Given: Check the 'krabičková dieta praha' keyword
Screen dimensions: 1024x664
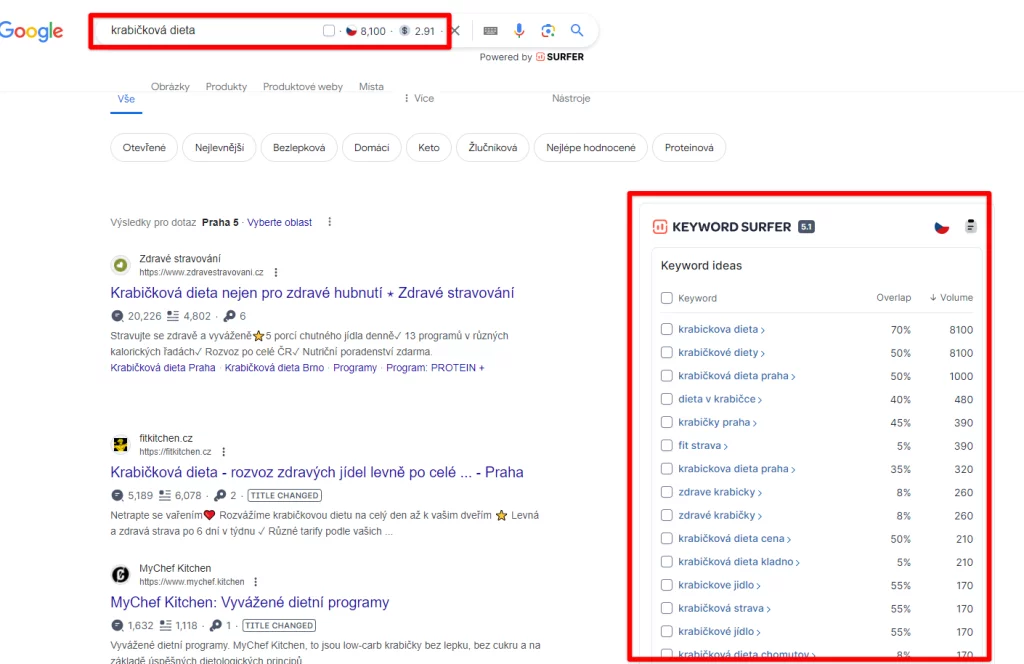Looking at the screenshot, I should click(666, 375).
